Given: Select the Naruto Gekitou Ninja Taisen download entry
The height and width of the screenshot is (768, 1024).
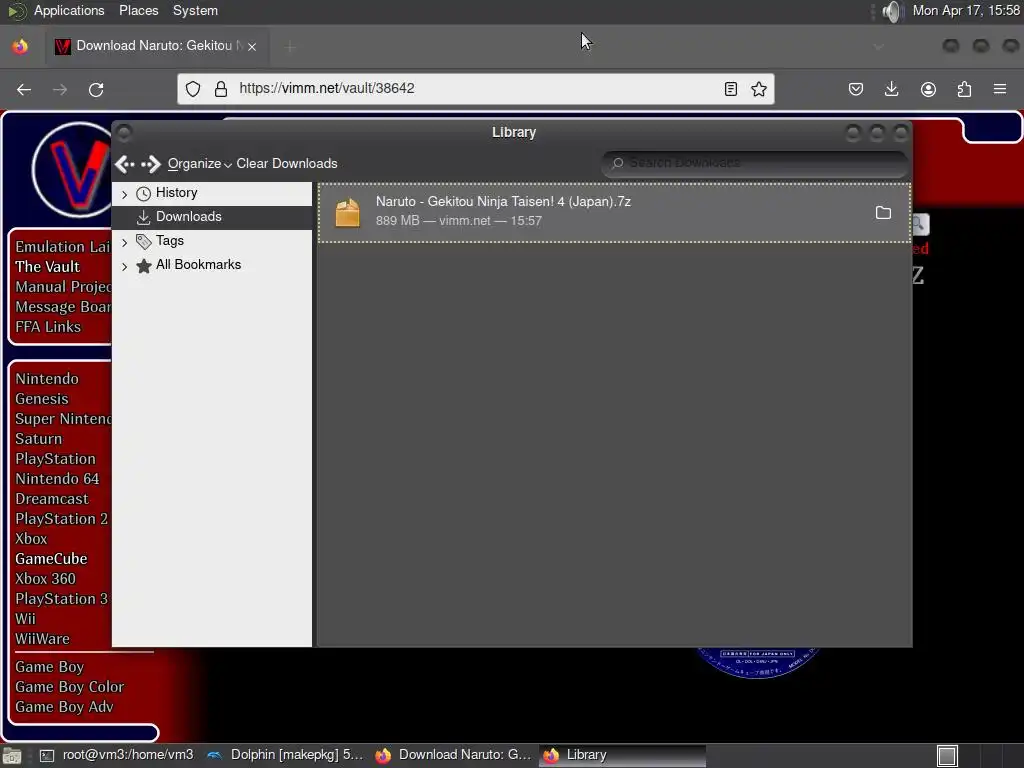Looking at the screenshot, I should (615, 213).
